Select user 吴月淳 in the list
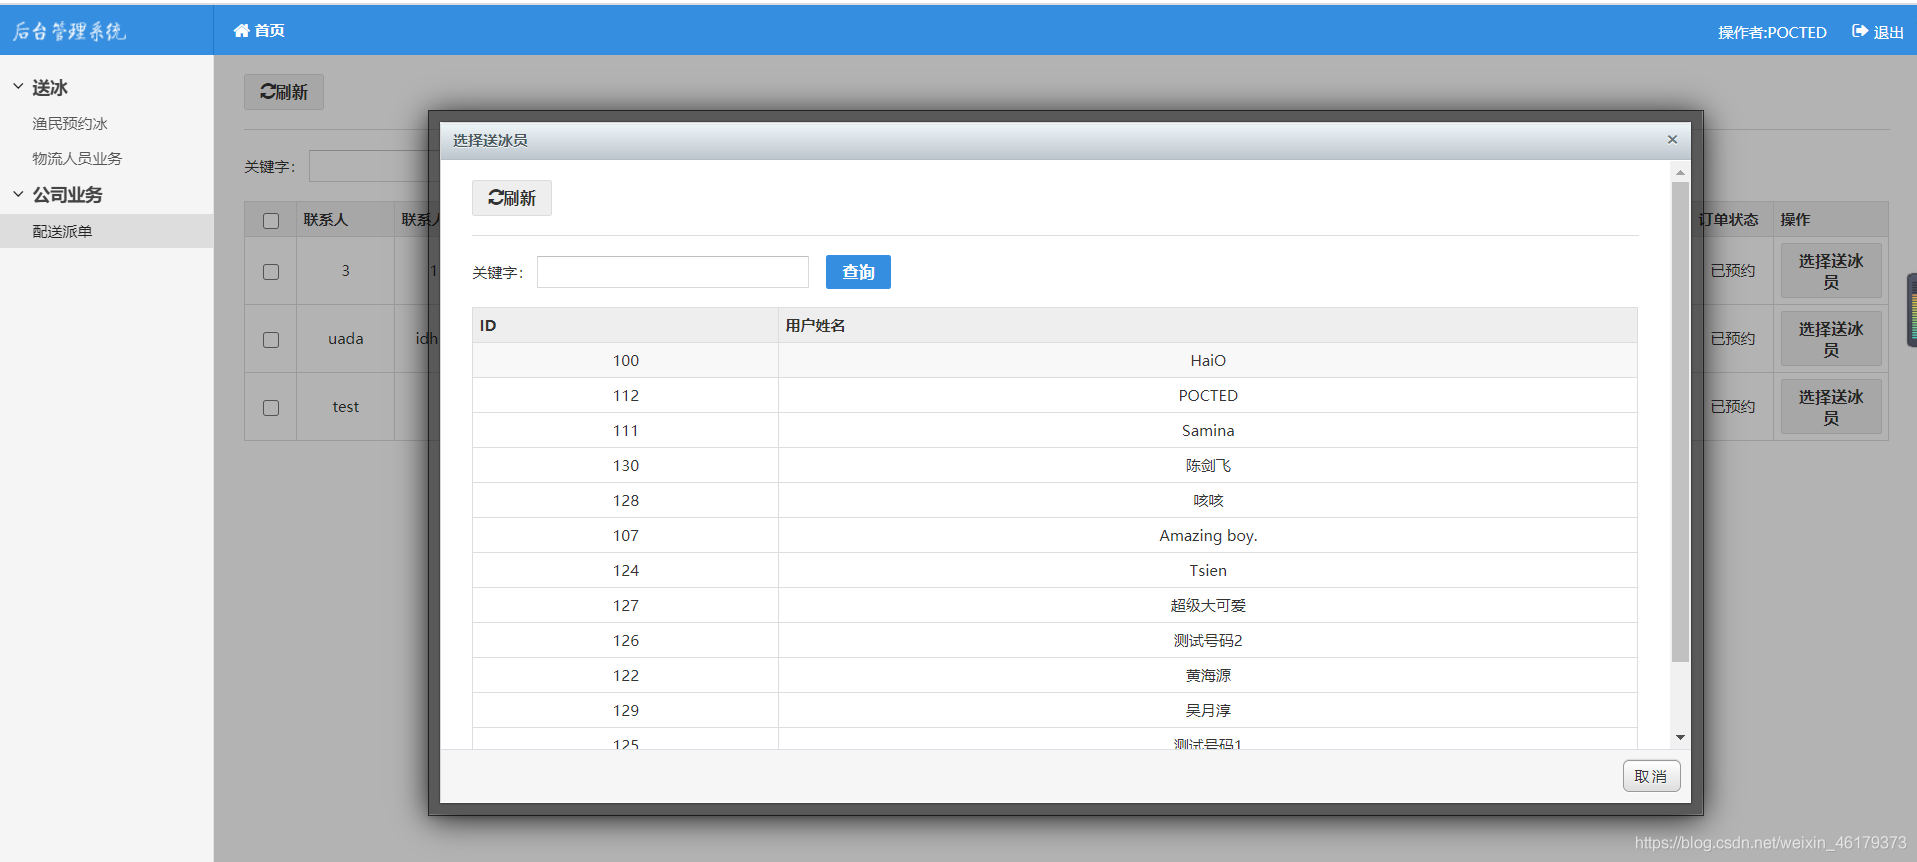Viewport: 1917px width, 862px height. pos(1208,710)
